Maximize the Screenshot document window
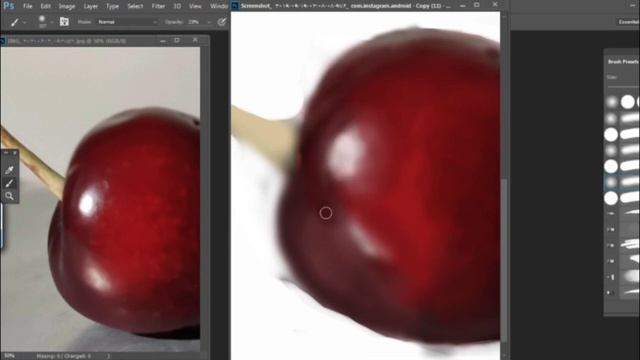 click(x=477, y=5)
